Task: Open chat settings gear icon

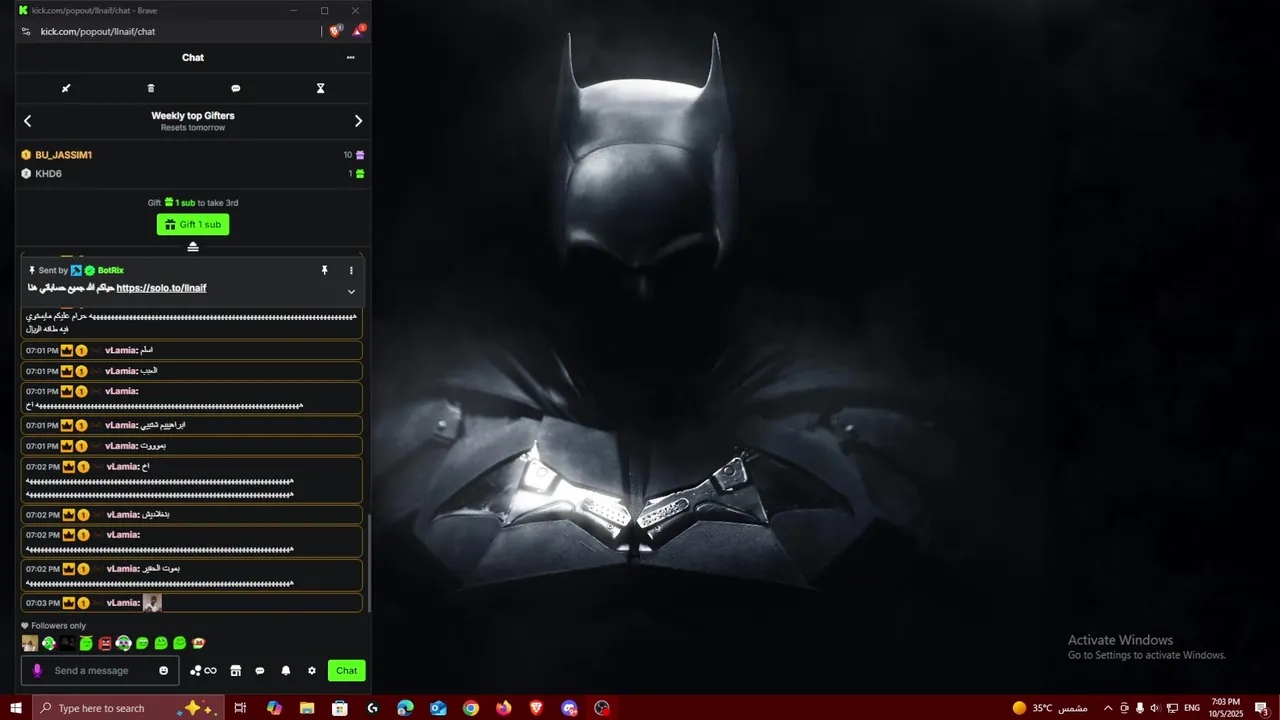Action: pos(312,671)
